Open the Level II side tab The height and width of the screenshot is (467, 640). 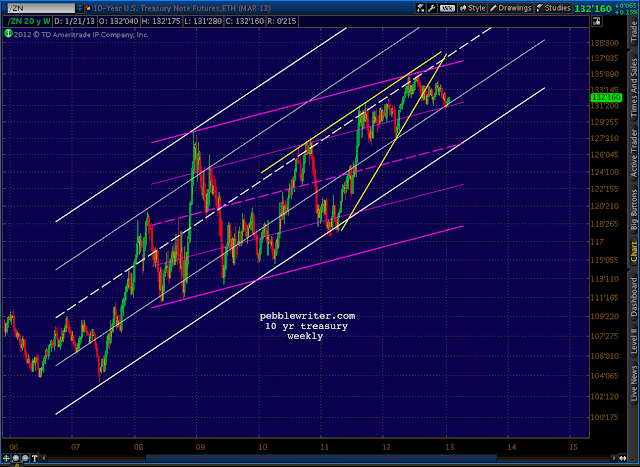[634, 341]
